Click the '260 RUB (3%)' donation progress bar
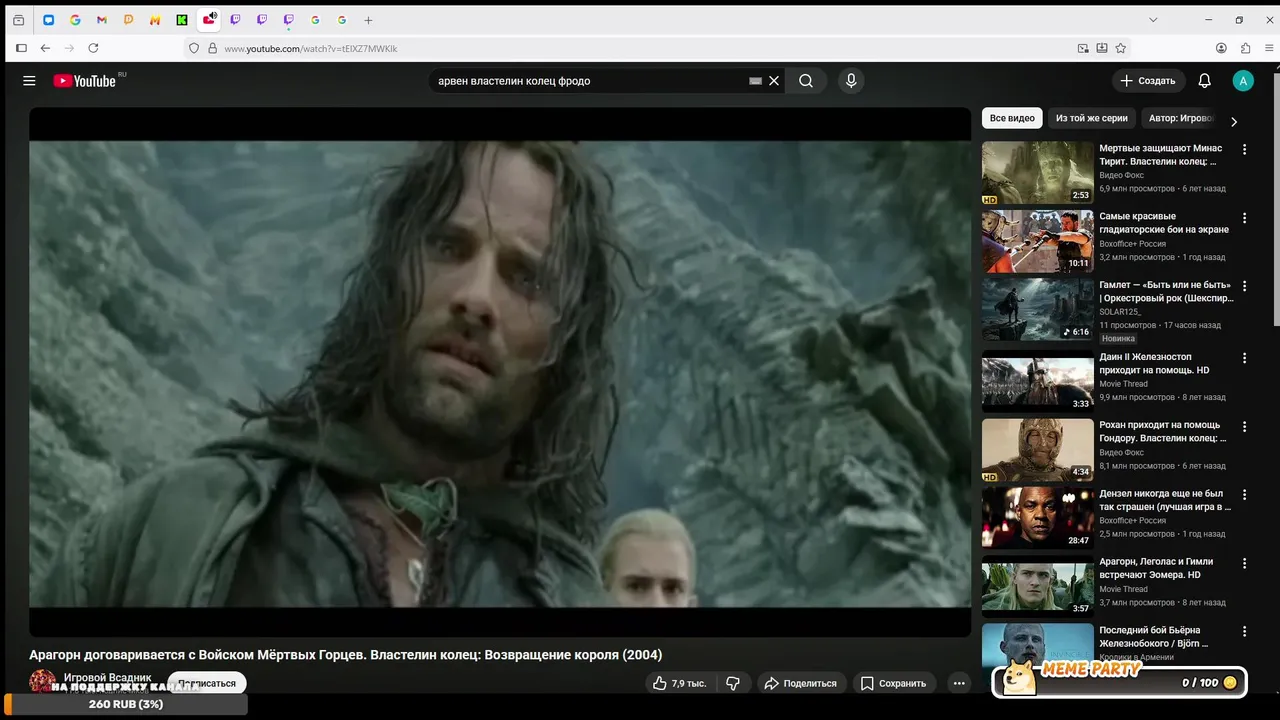This screenshot has height=720, width=1280. click(124, 704)
